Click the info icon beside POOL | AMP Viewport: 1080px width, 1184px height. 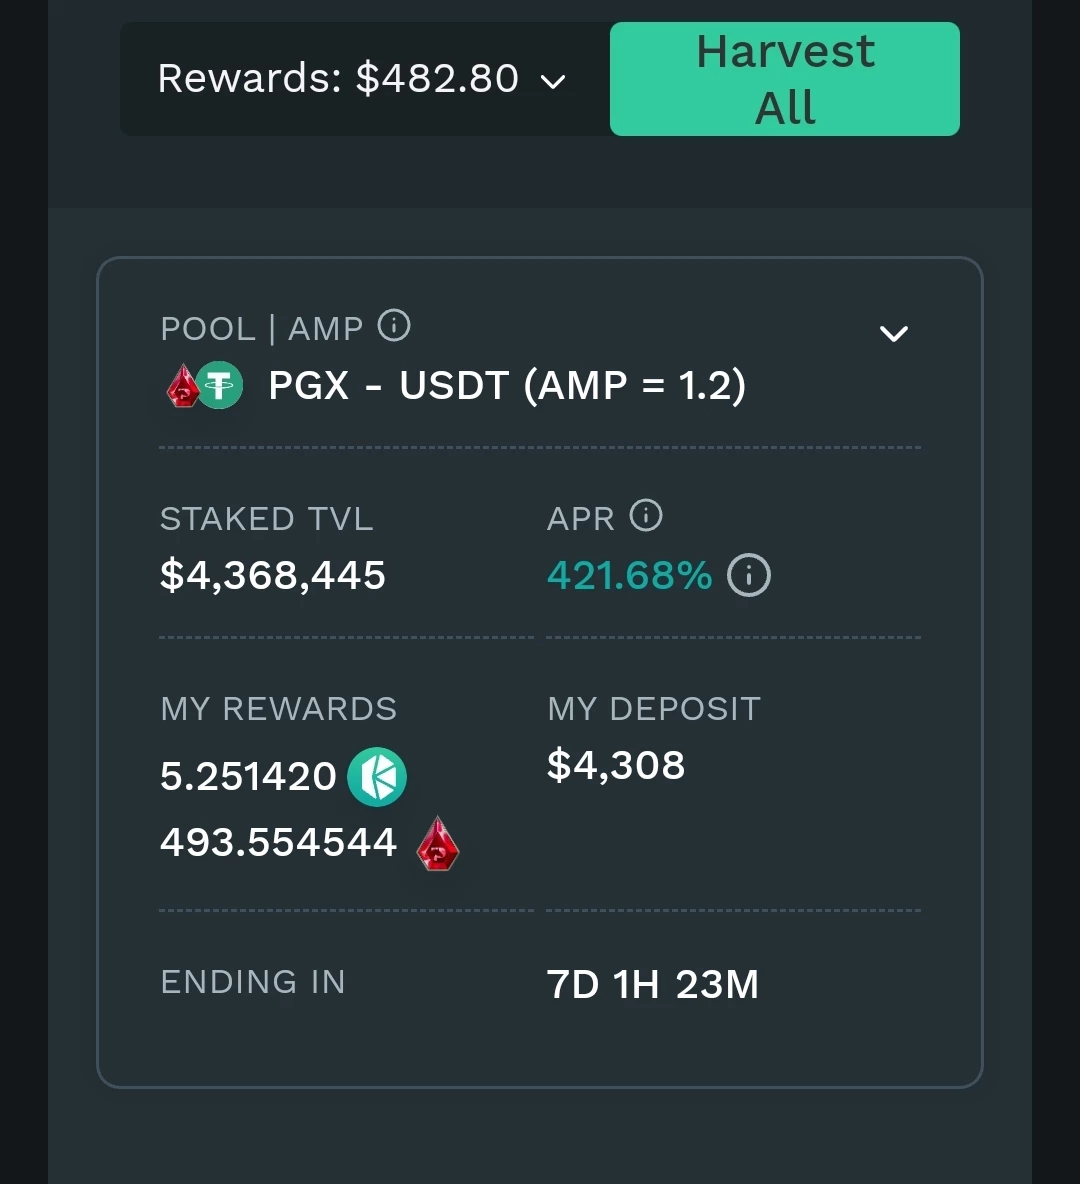coord(394,326)
